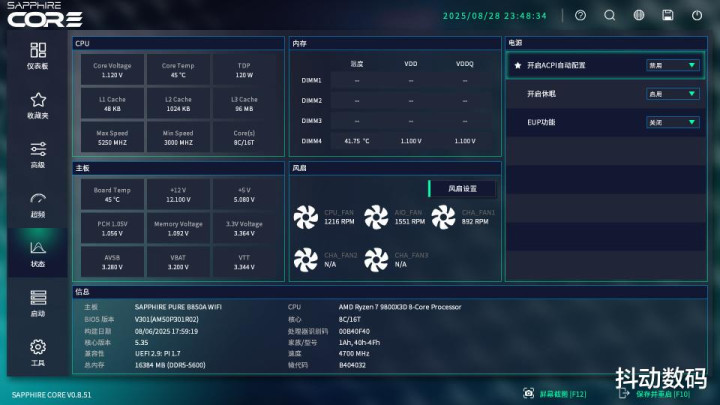Click the 4700 MHz speed value
720x405 pixels.
pyautogui.click(x=354, y=354)
